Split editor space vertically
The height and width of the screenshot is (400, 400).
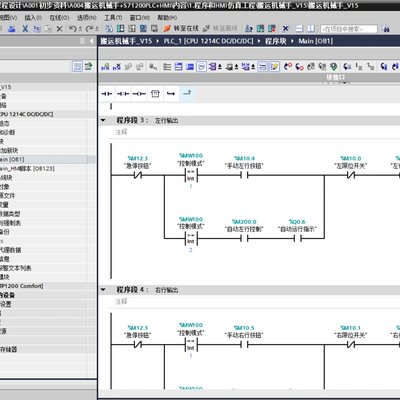coord(311,29)
